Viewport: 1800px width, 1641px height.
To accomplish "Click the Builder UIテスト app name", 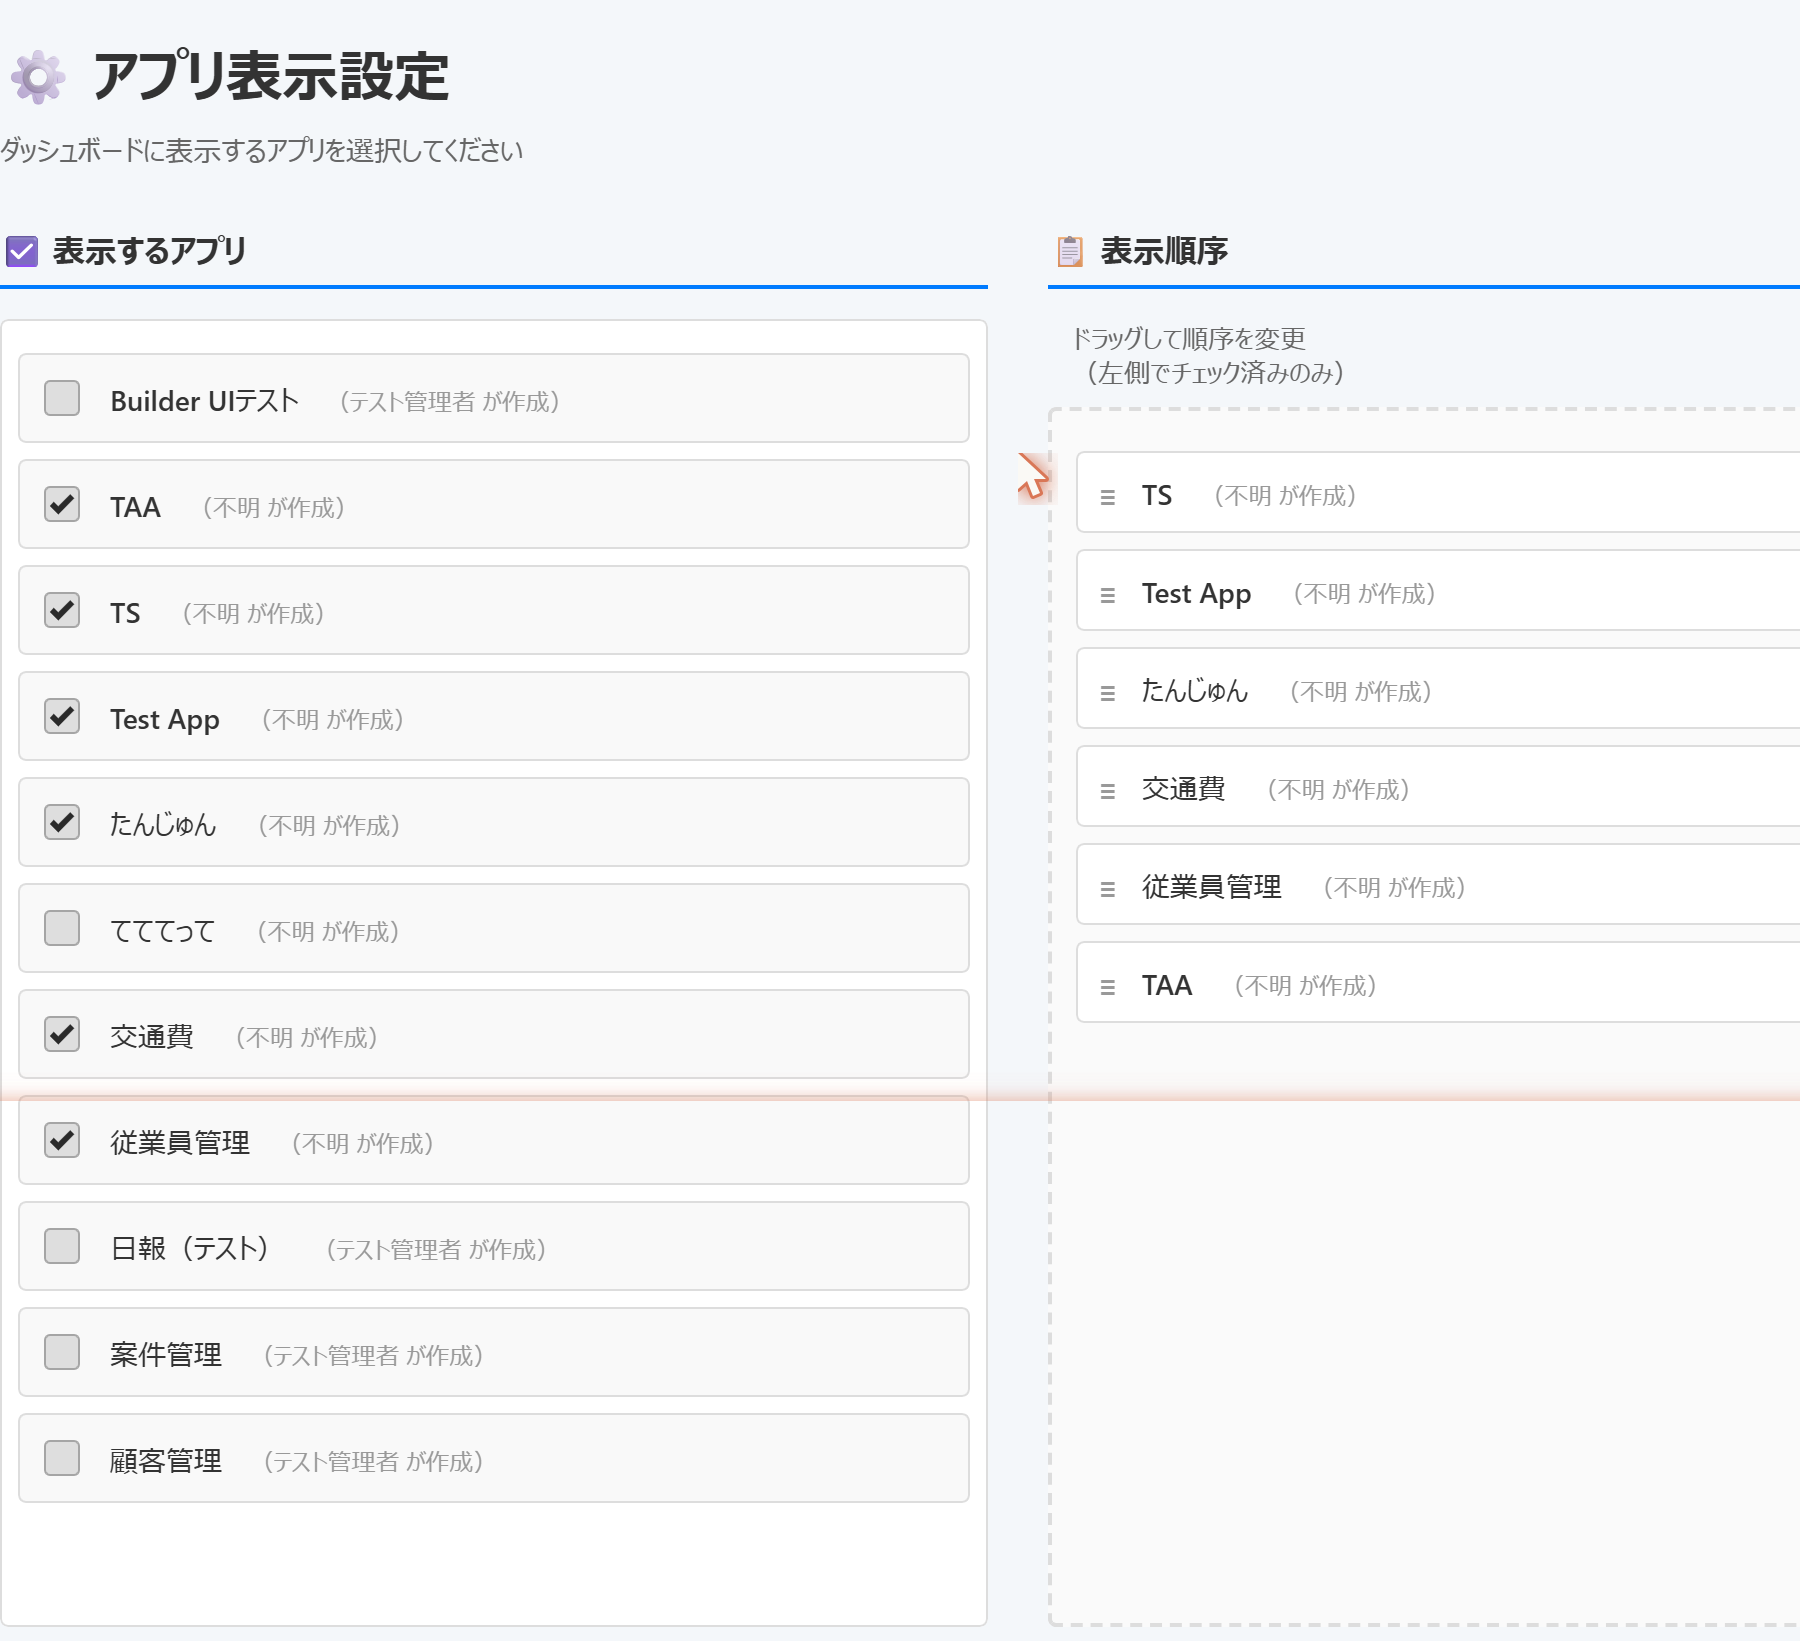I will pyautogui.click(x=205, y=401).
